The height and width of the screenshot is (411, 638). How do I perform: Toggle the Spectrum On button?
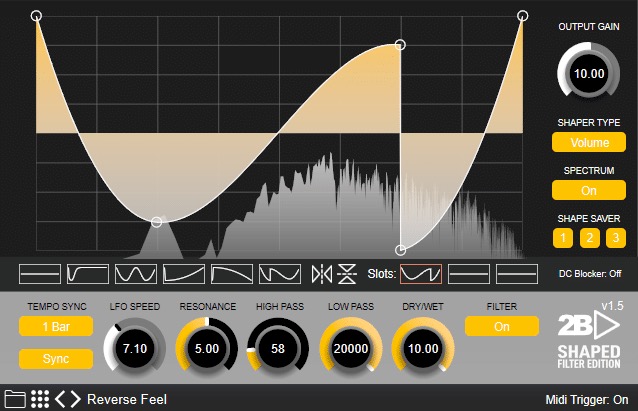589,190
